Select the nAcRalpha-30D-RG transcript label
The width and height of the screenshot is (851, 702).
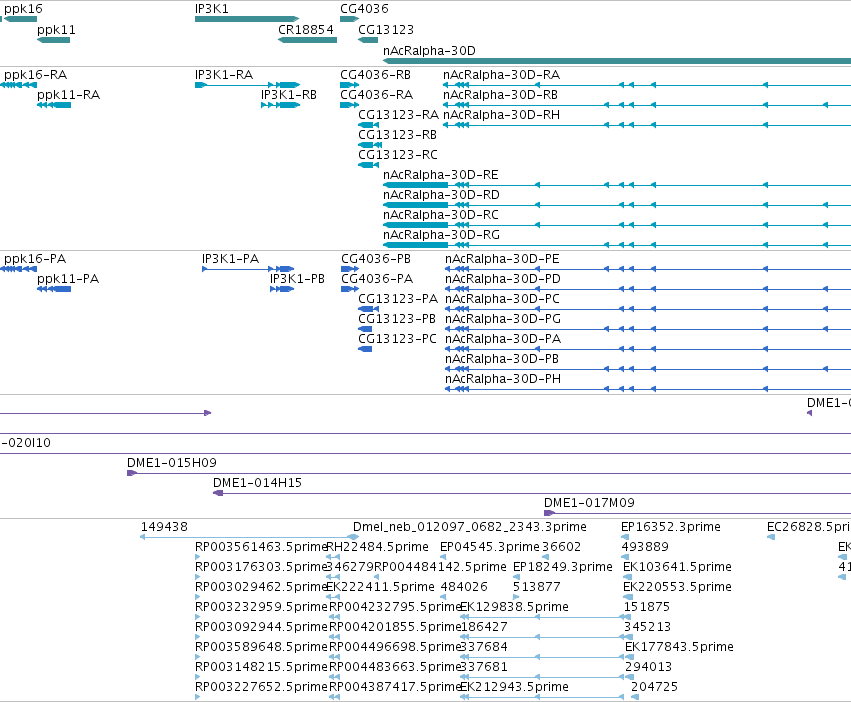point(441,235)
